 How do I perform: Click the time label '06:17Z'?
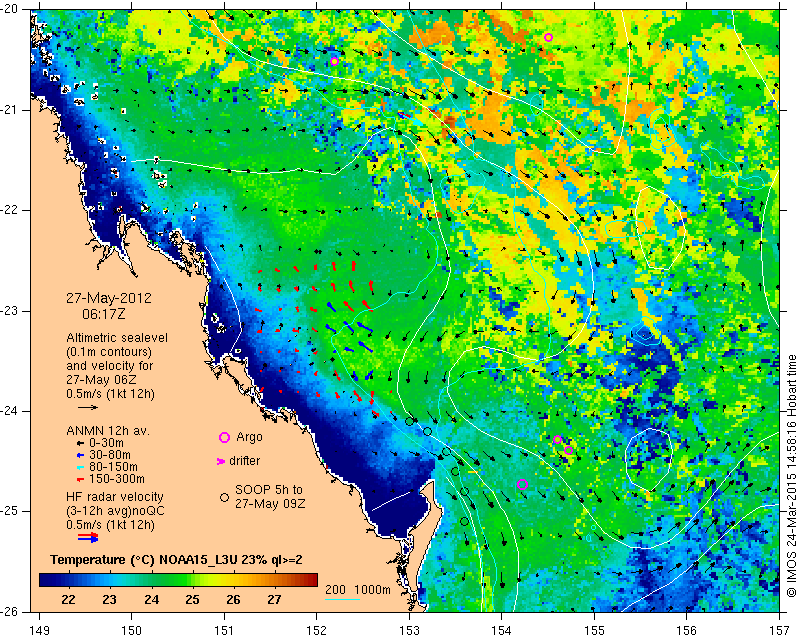point(104,314)
